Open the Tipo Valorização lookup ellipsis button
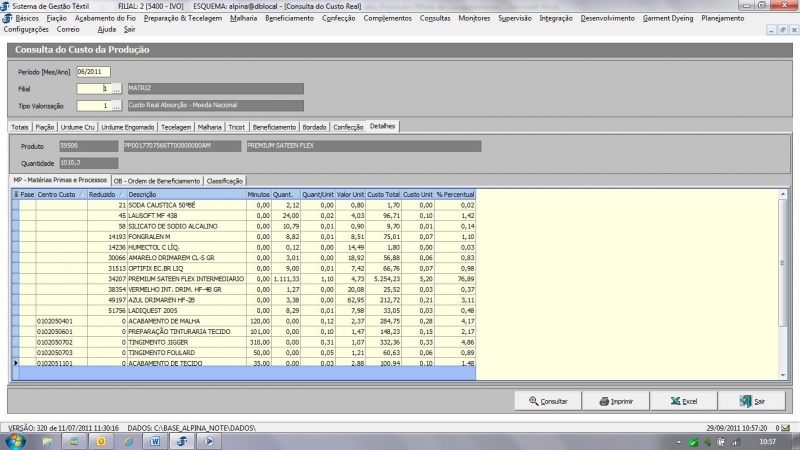This screenshot has width=800, height=450. click(x=116, y=104)
